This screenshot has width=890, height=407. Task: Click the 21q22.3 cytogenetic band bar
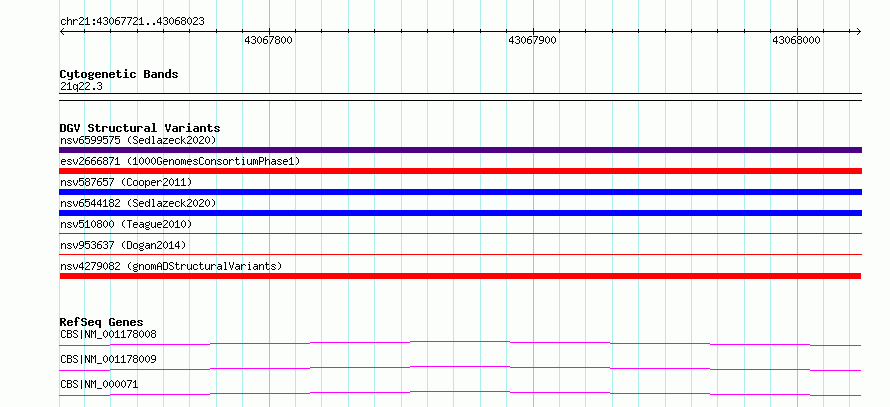click(460, 97)
